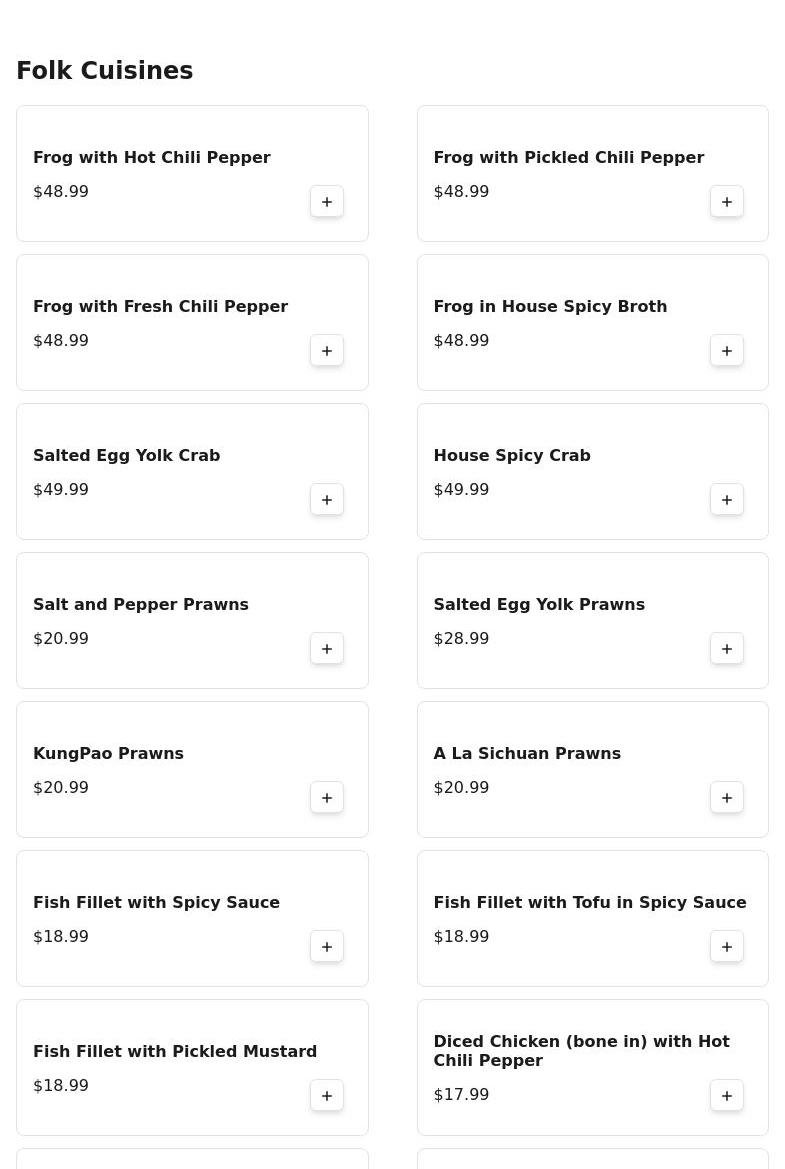Add Fish Fillet with Pickled Mustard

tap(327, 1096)
